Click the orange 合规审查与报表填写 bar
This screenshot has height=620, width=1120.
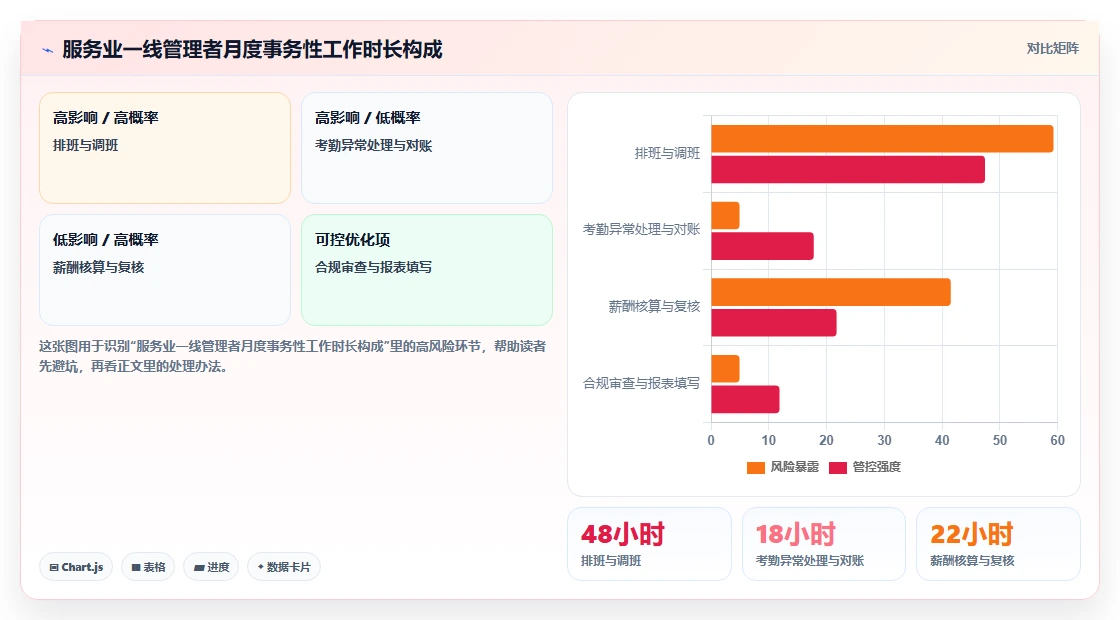(725, 369)
